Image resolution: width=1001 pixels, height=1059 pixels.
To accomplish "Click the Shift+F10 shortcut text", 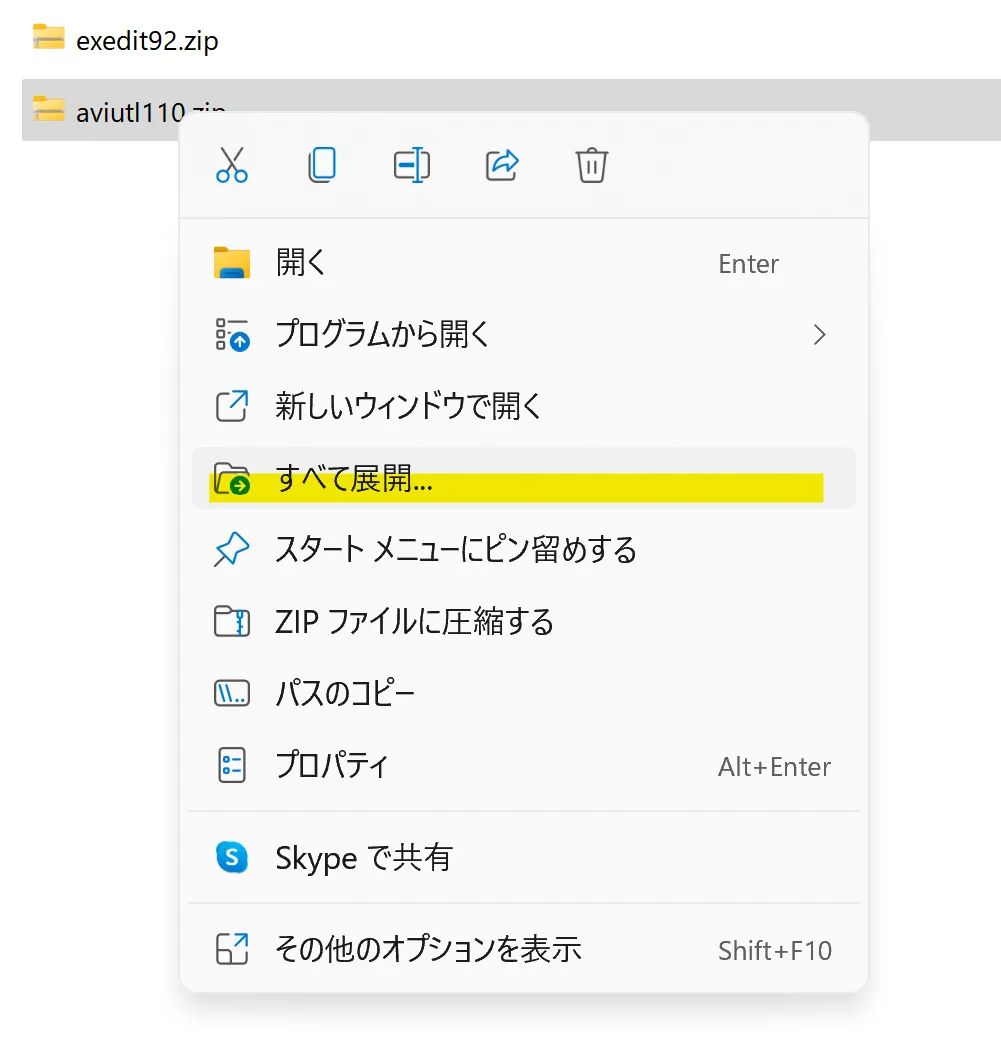I will (775, 950).
